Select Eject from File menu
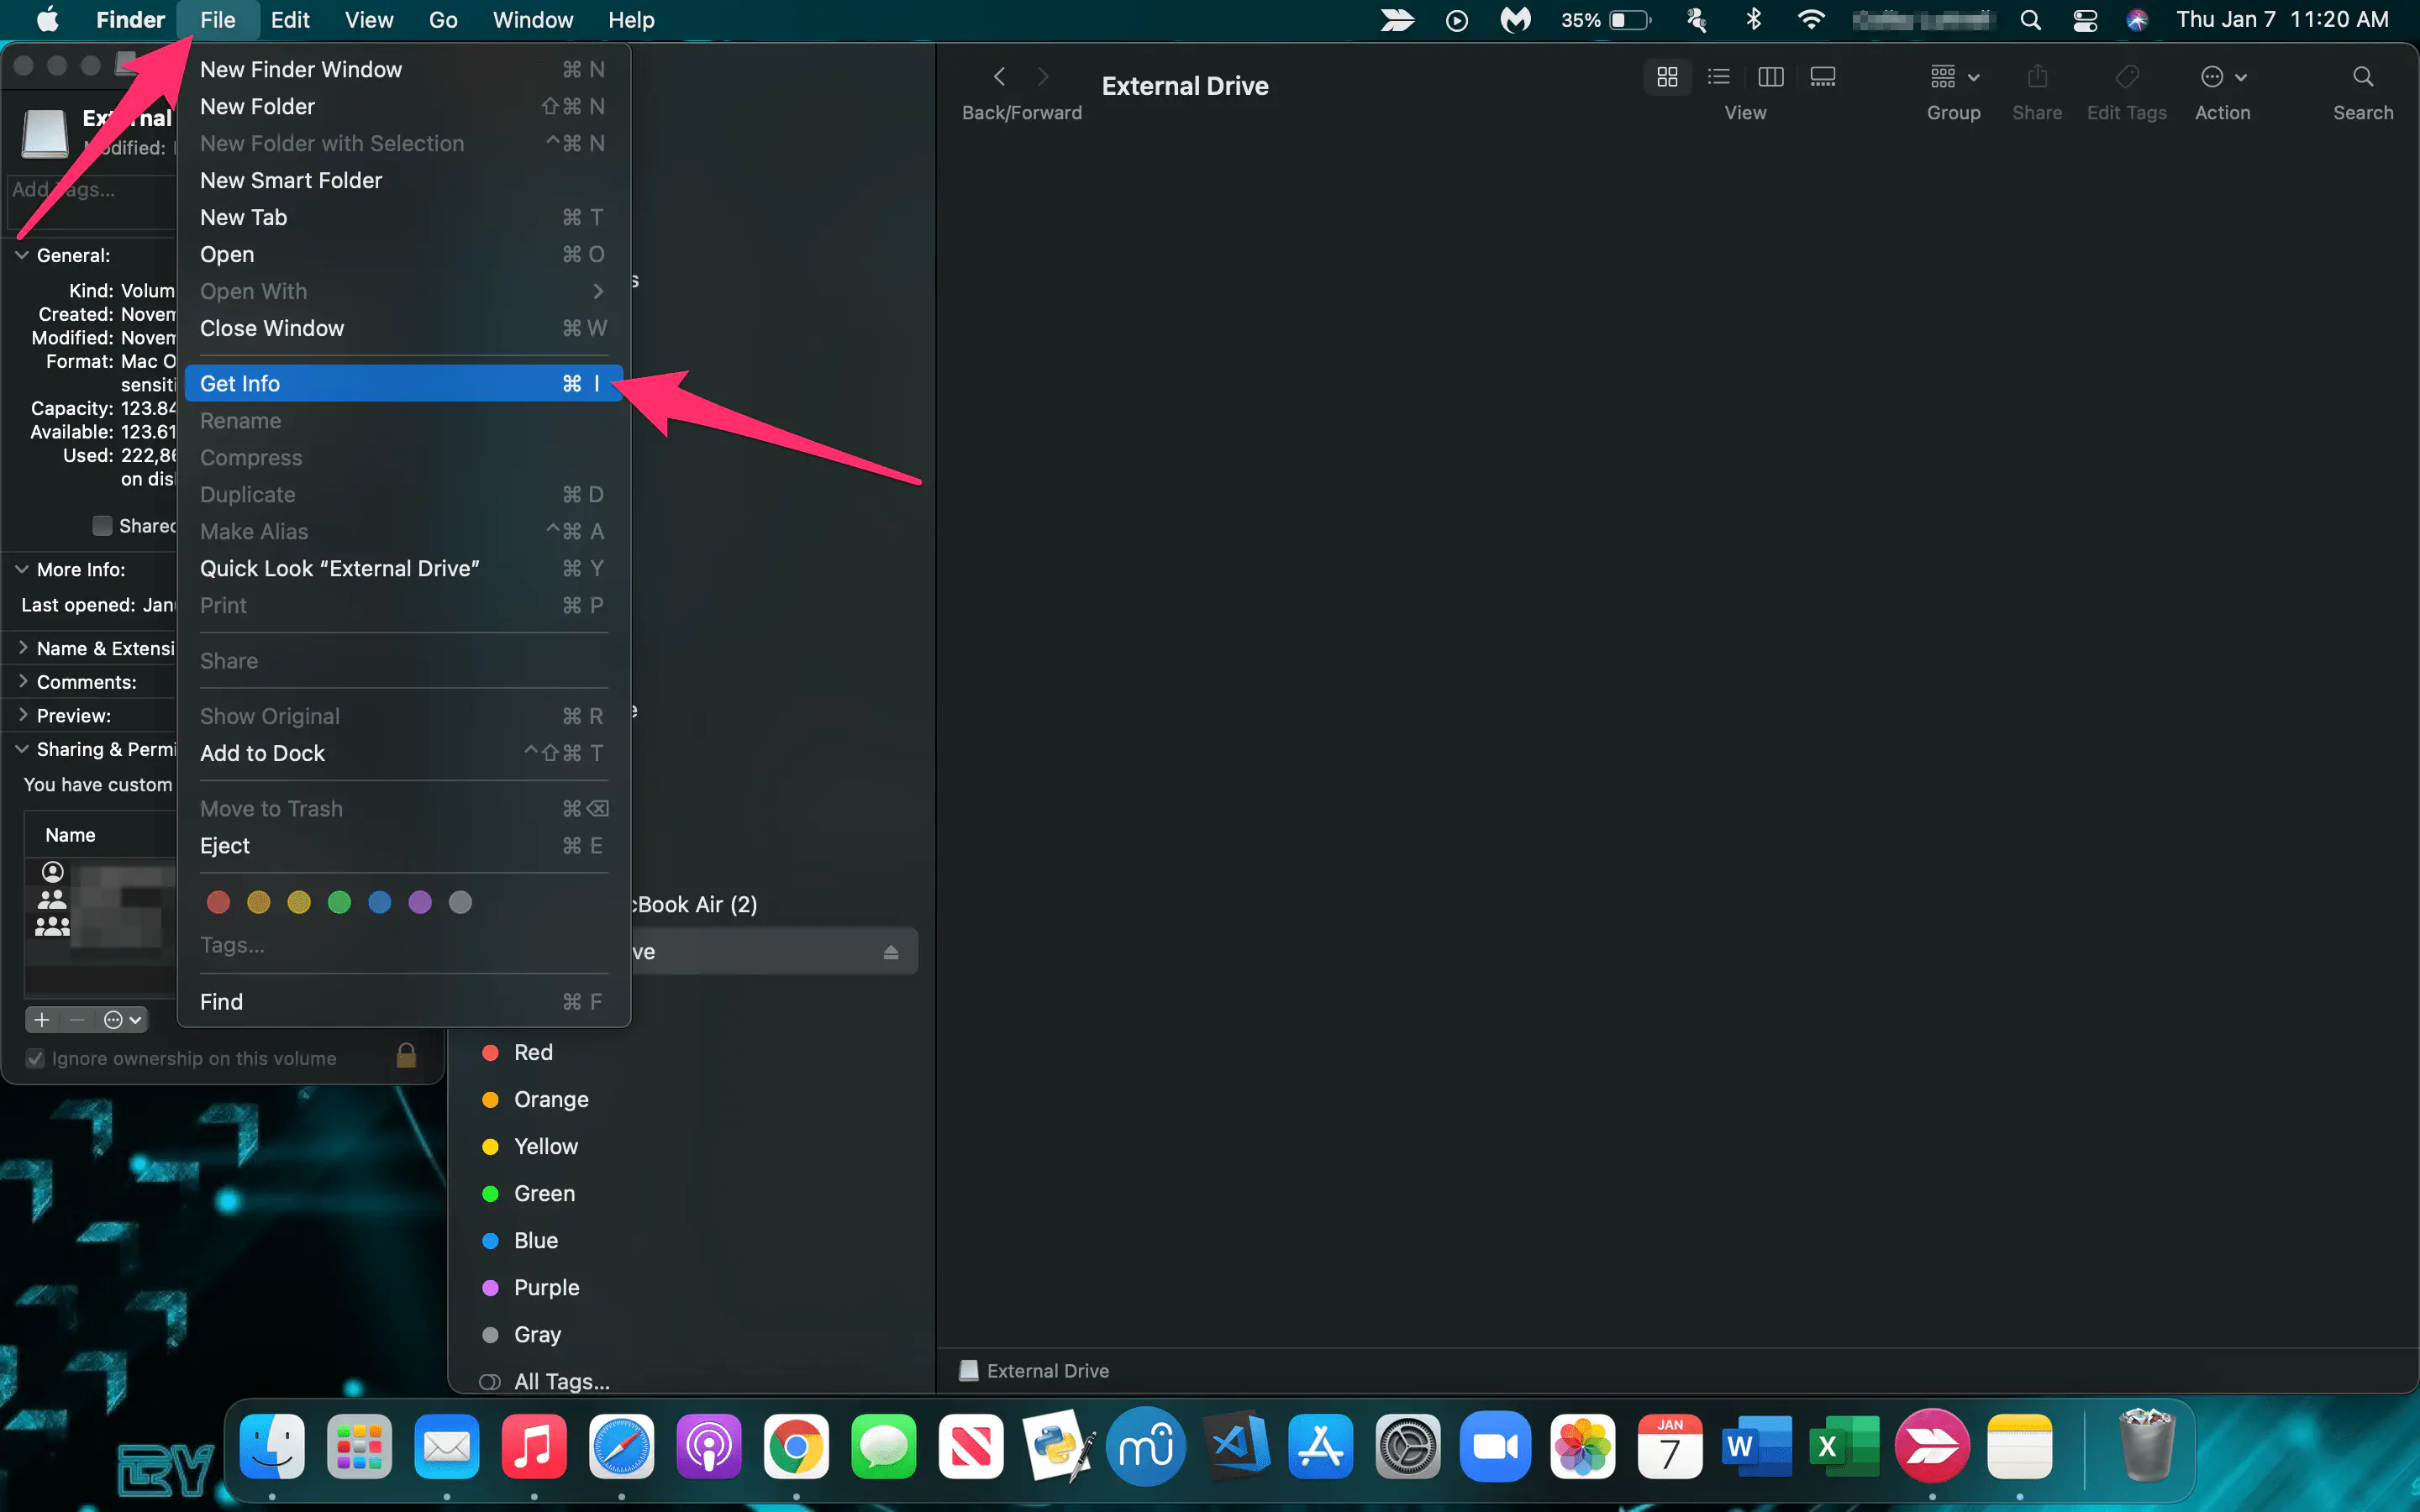 coord(403,846)
